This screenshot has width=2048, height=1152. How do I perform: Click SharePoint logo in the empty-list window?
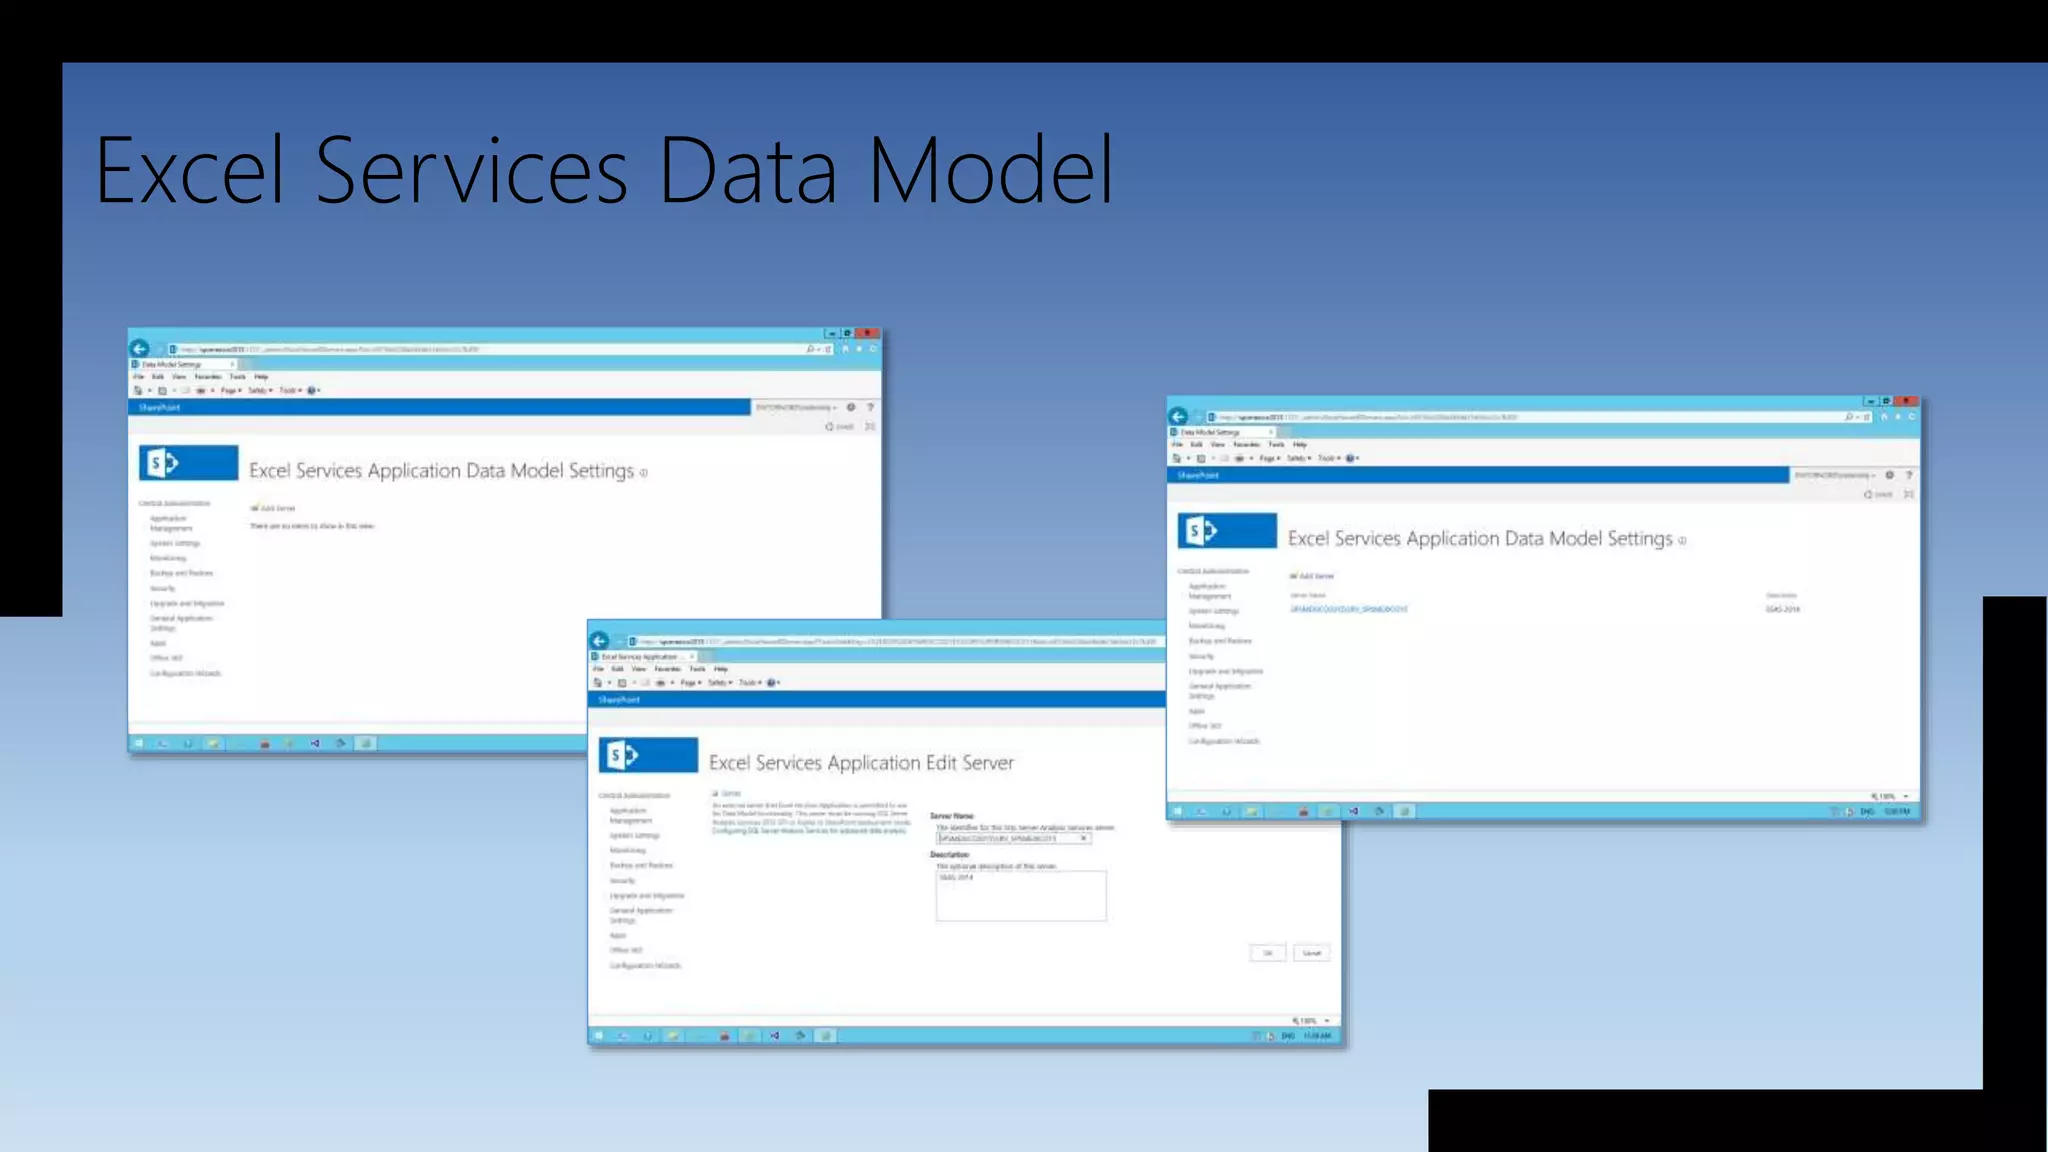(188, 463)
